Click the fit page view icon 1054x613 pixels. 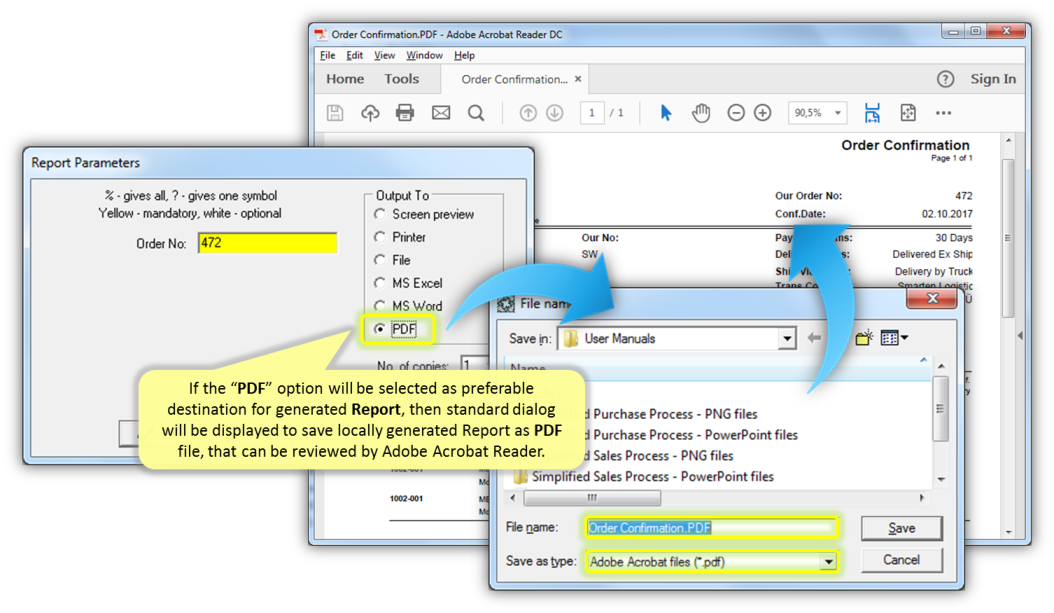[908, 113]
